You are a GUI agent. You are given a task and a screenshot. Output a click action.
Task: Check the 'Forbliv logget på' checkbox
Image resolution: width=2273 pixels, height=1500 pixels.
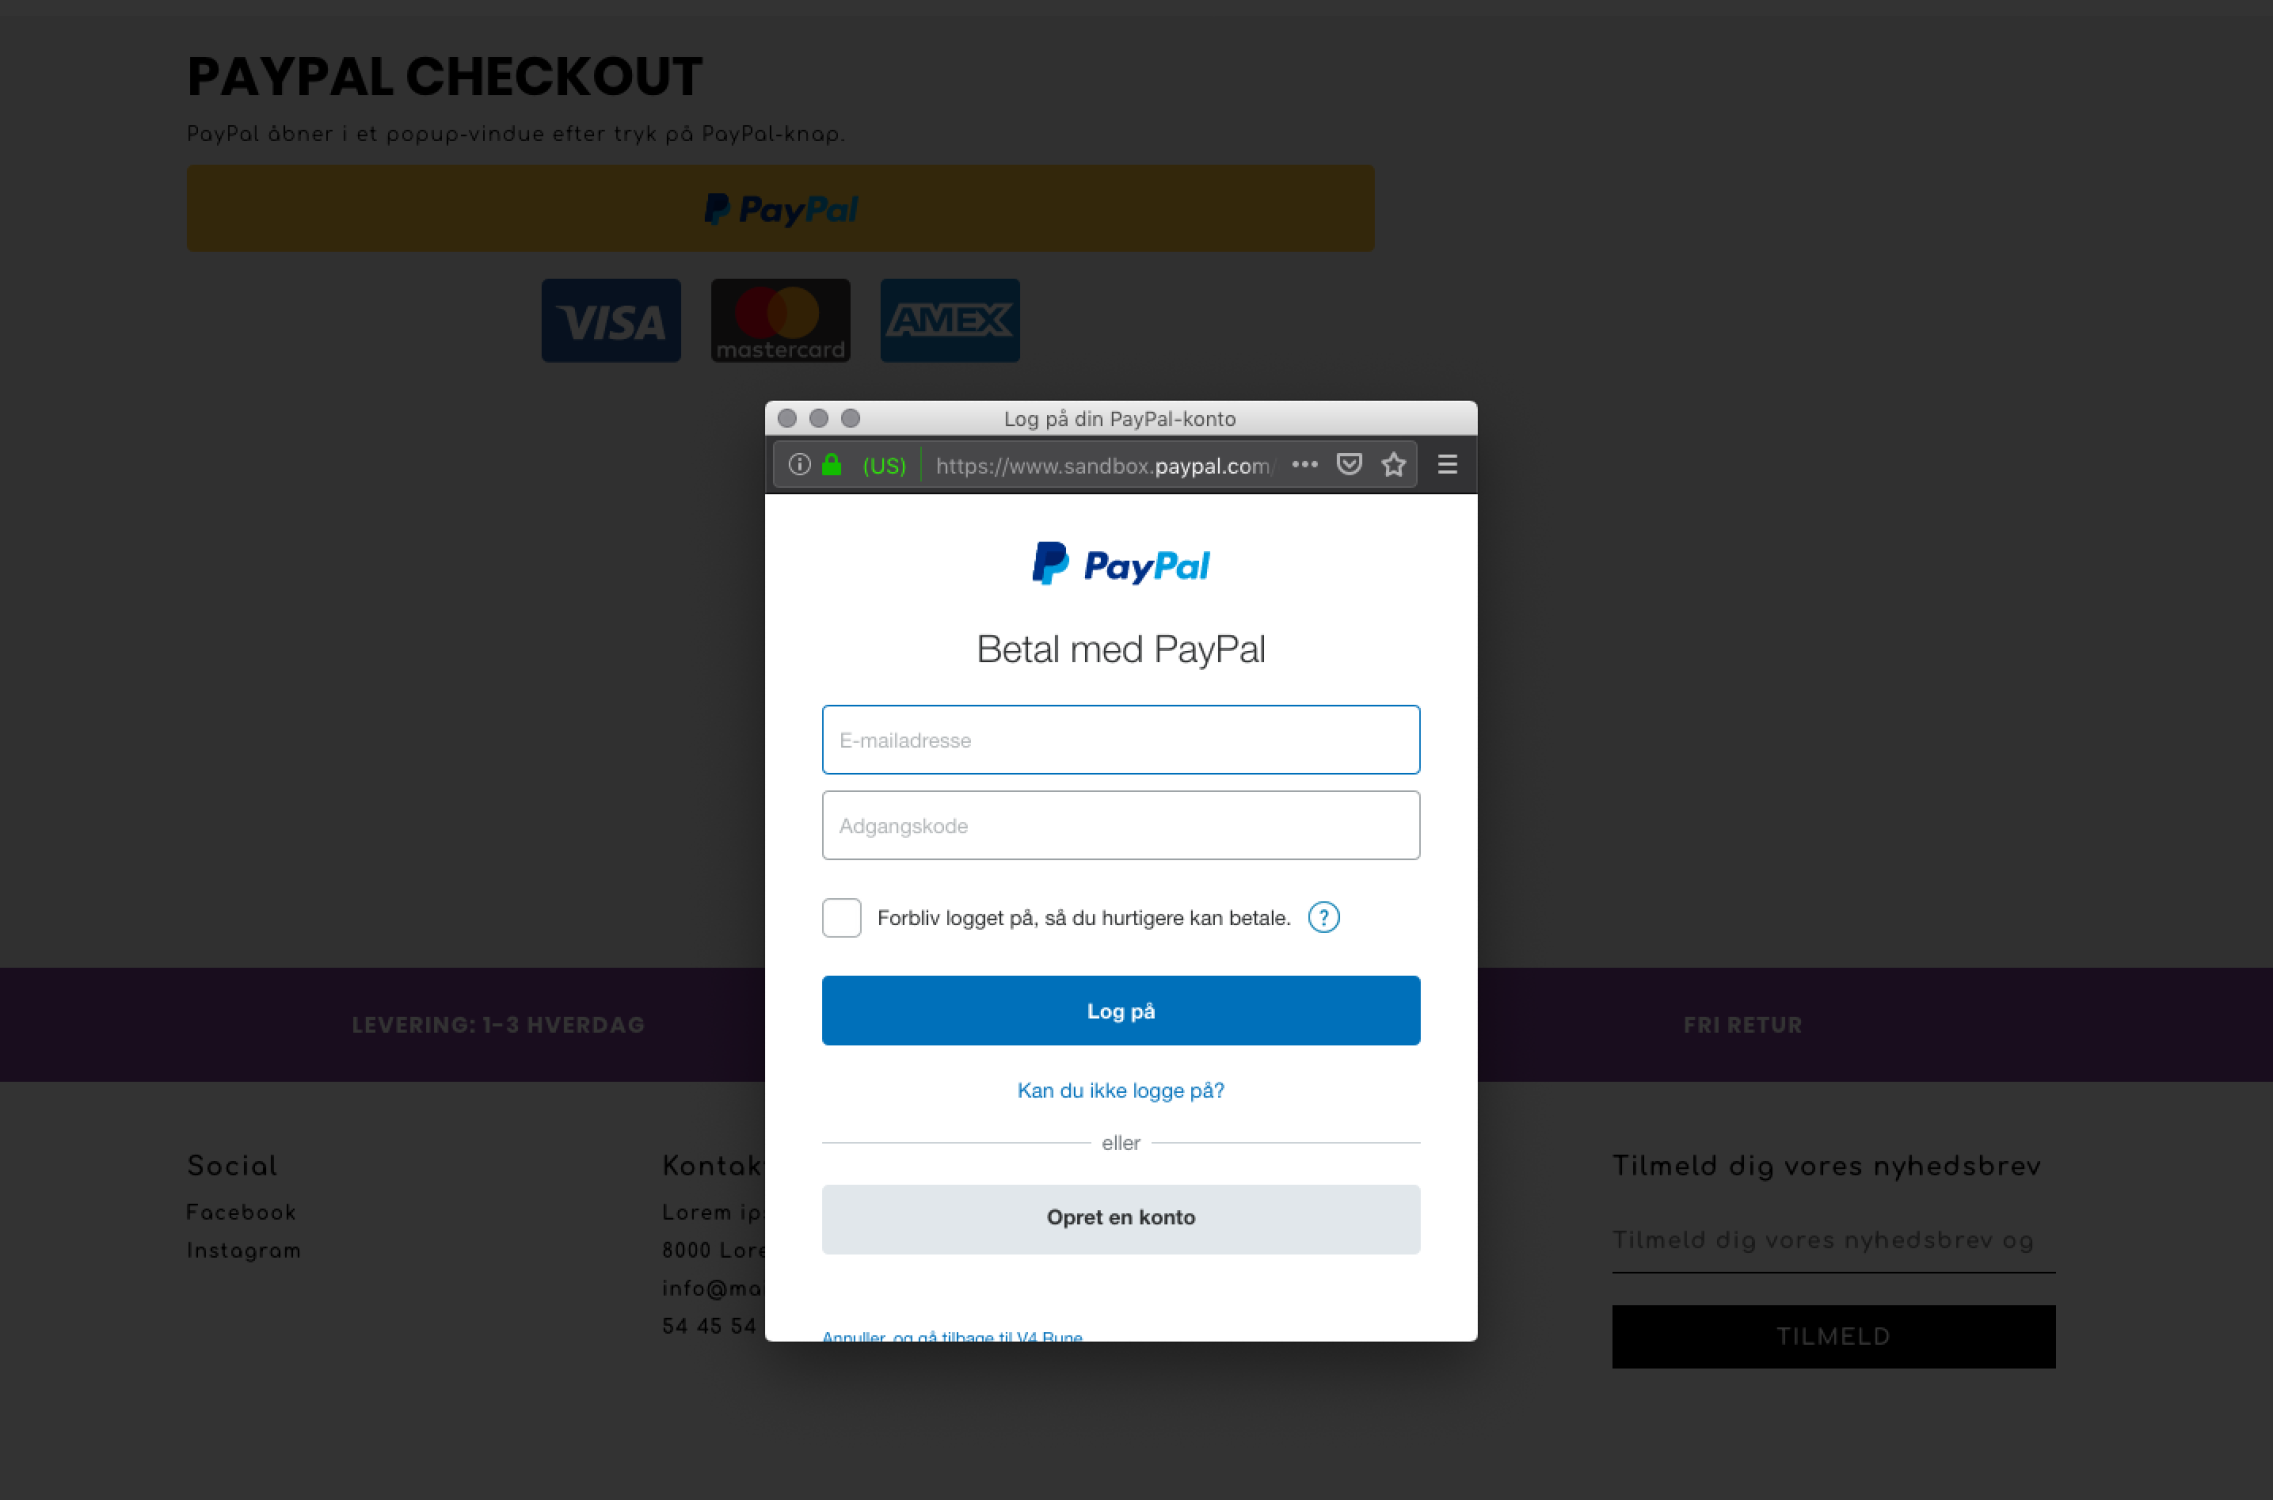coord(841,917)
